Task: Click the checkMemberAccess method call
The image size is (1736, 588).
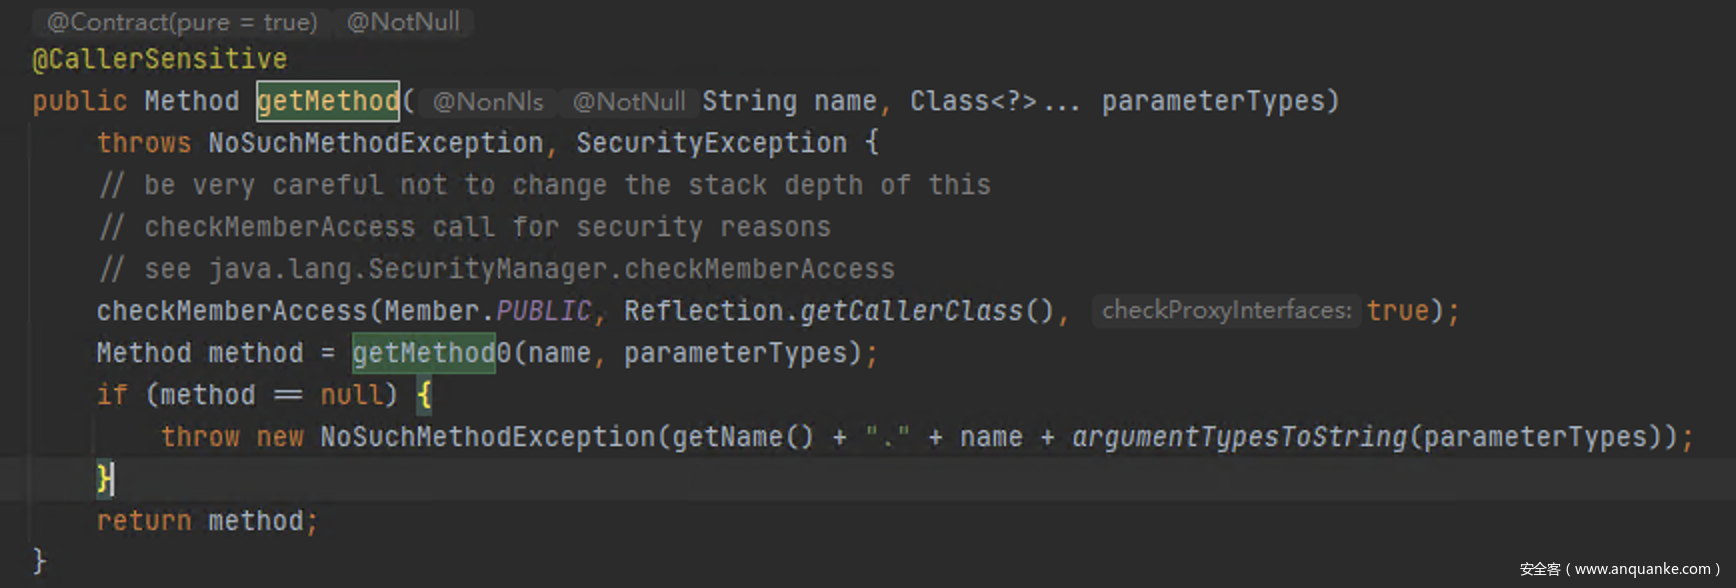Action: click(x=232, y=311)
